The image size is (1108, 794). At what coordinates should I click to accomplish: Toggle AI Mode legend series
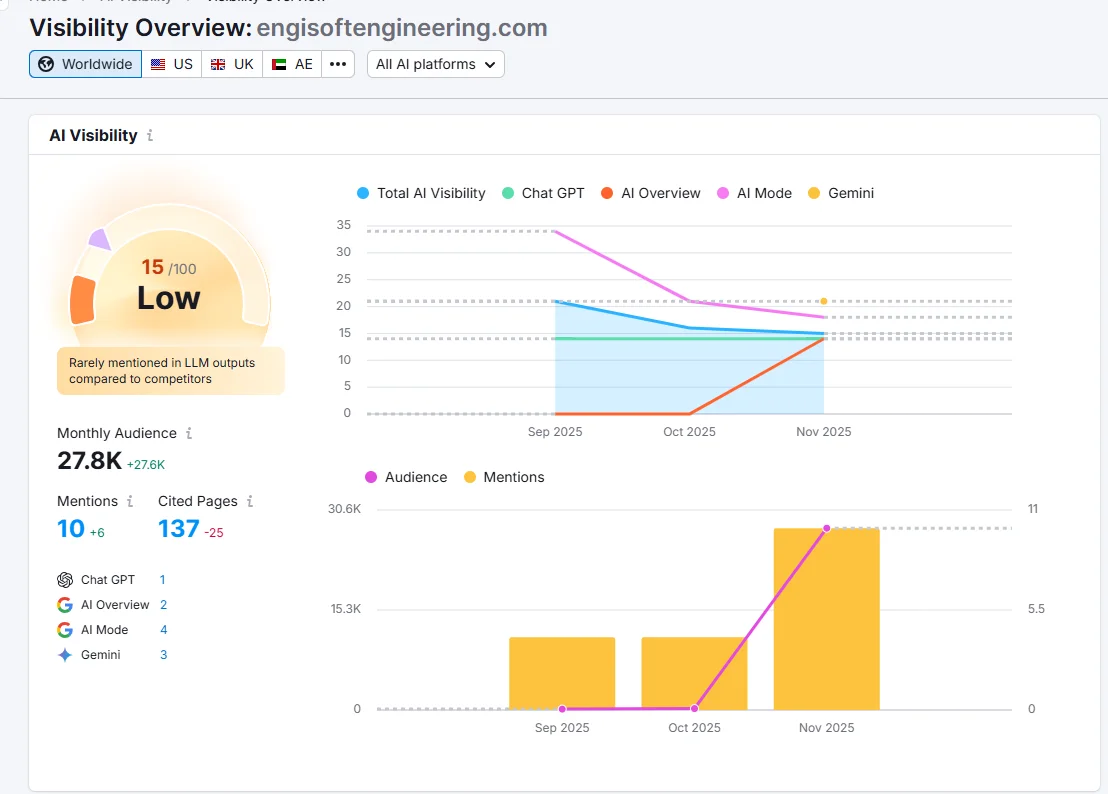tap(755, 193)
